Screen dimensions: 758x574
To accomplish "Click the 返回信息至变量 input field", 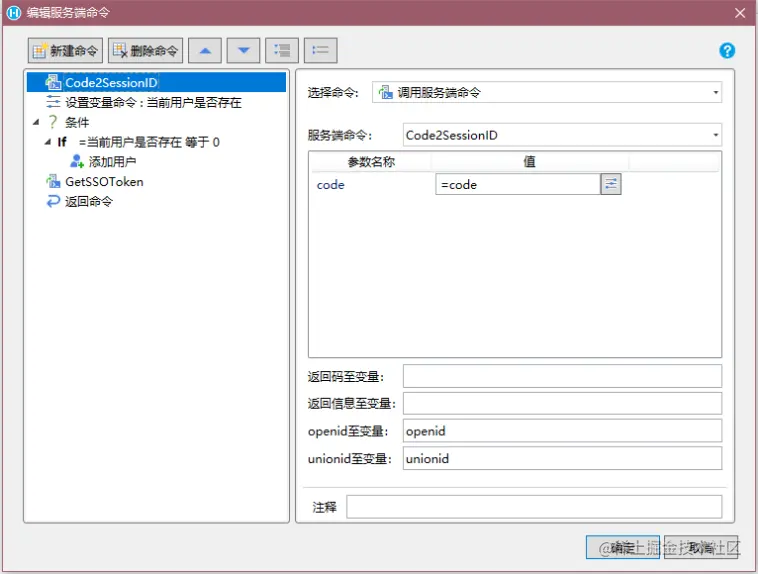I will pos(562,403).
